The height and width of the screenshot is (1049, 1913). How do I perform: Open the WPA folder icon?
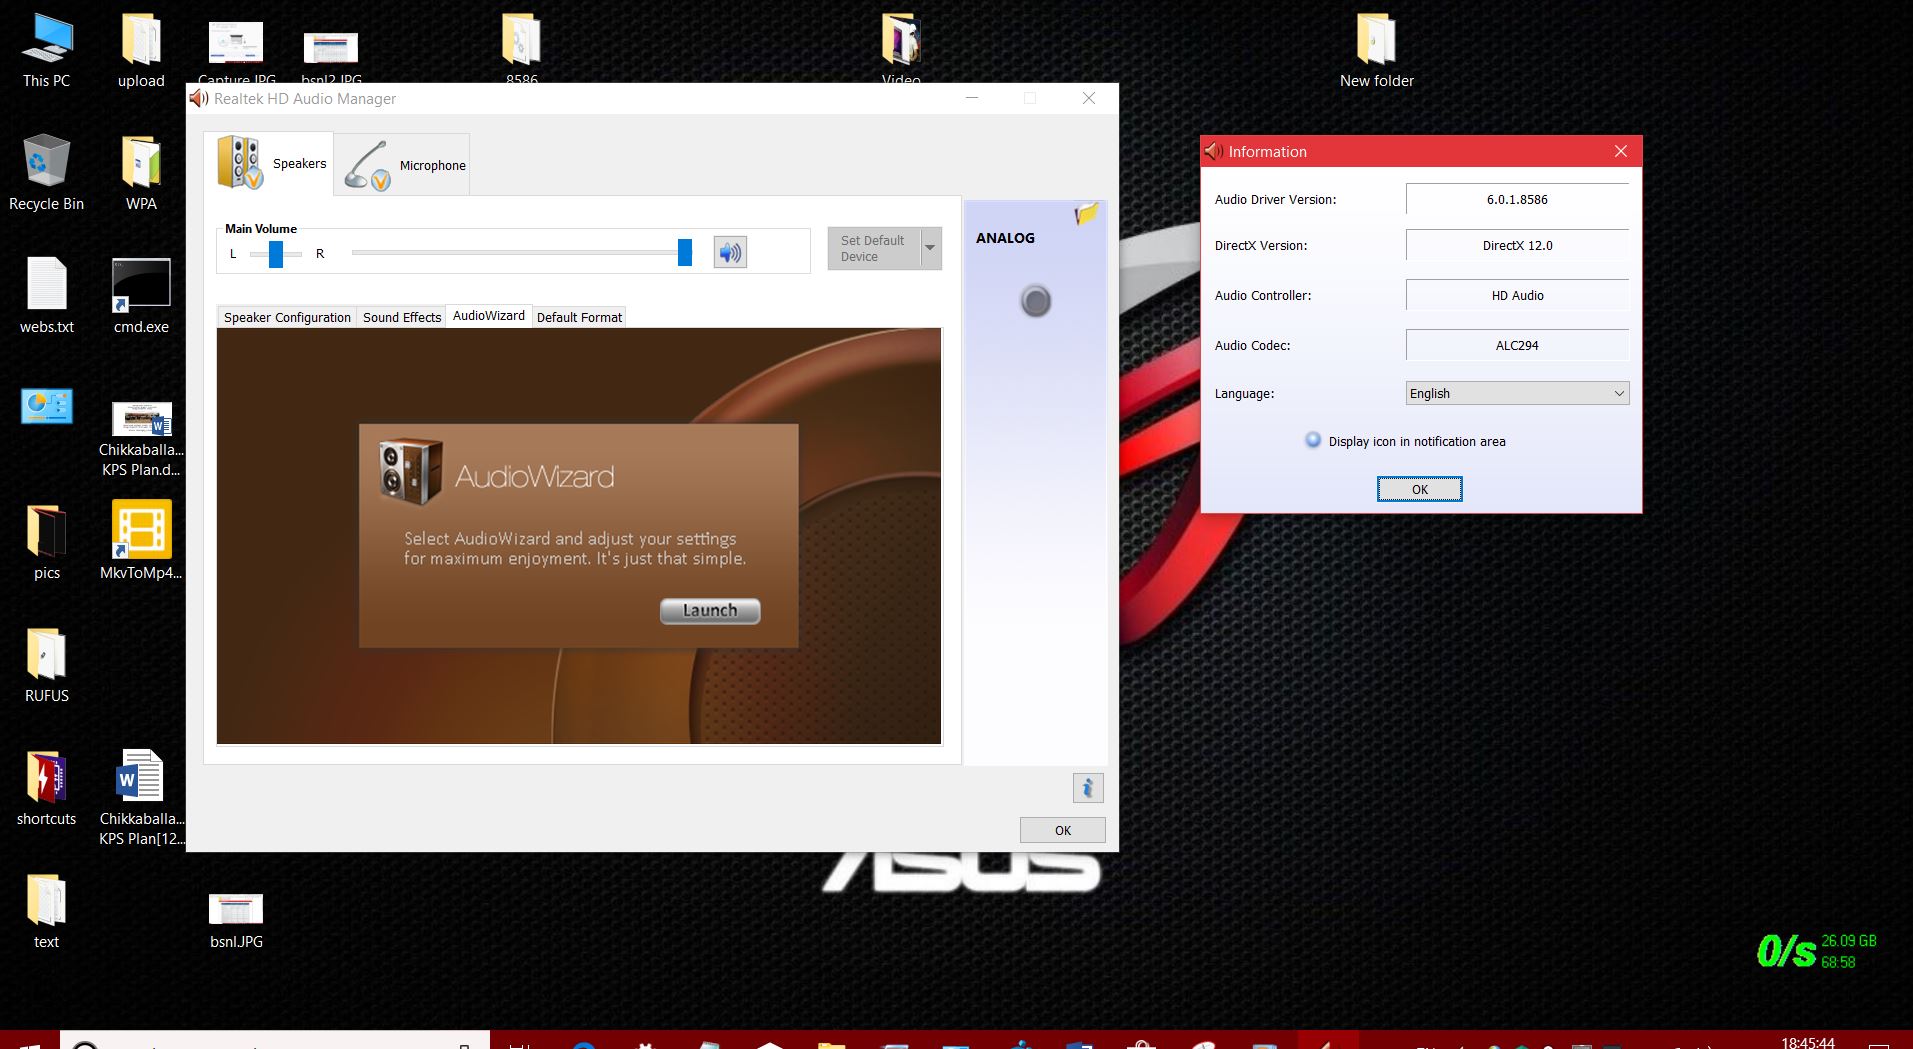click(141, 173)
